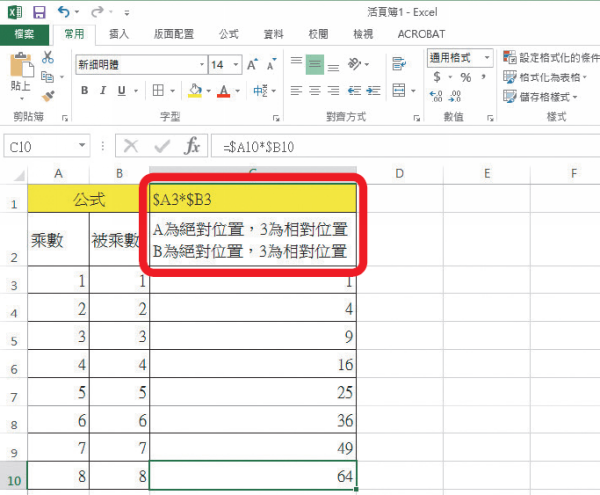Image resolution: width=600 pixels, height=495 pixels.
Task: Click the formula bar with =$A10*$B10
Action: pos(406,147)
